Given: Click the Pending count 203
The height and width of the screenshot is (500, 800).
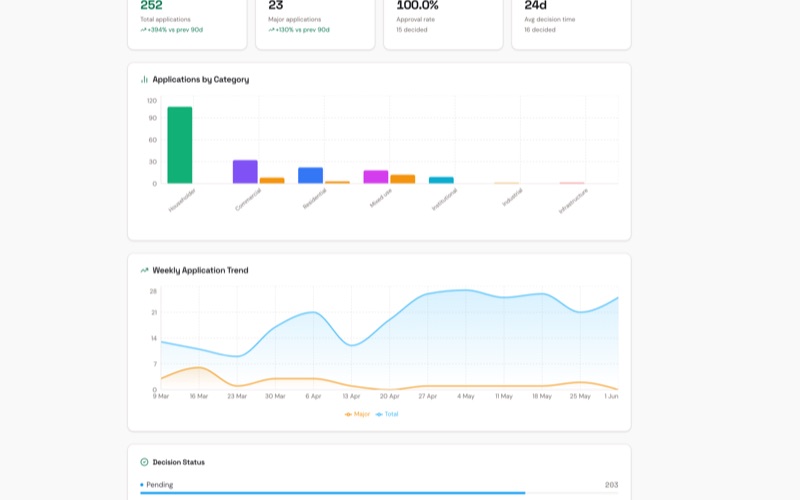Looking at the screenshot, I should pos(611,485).
